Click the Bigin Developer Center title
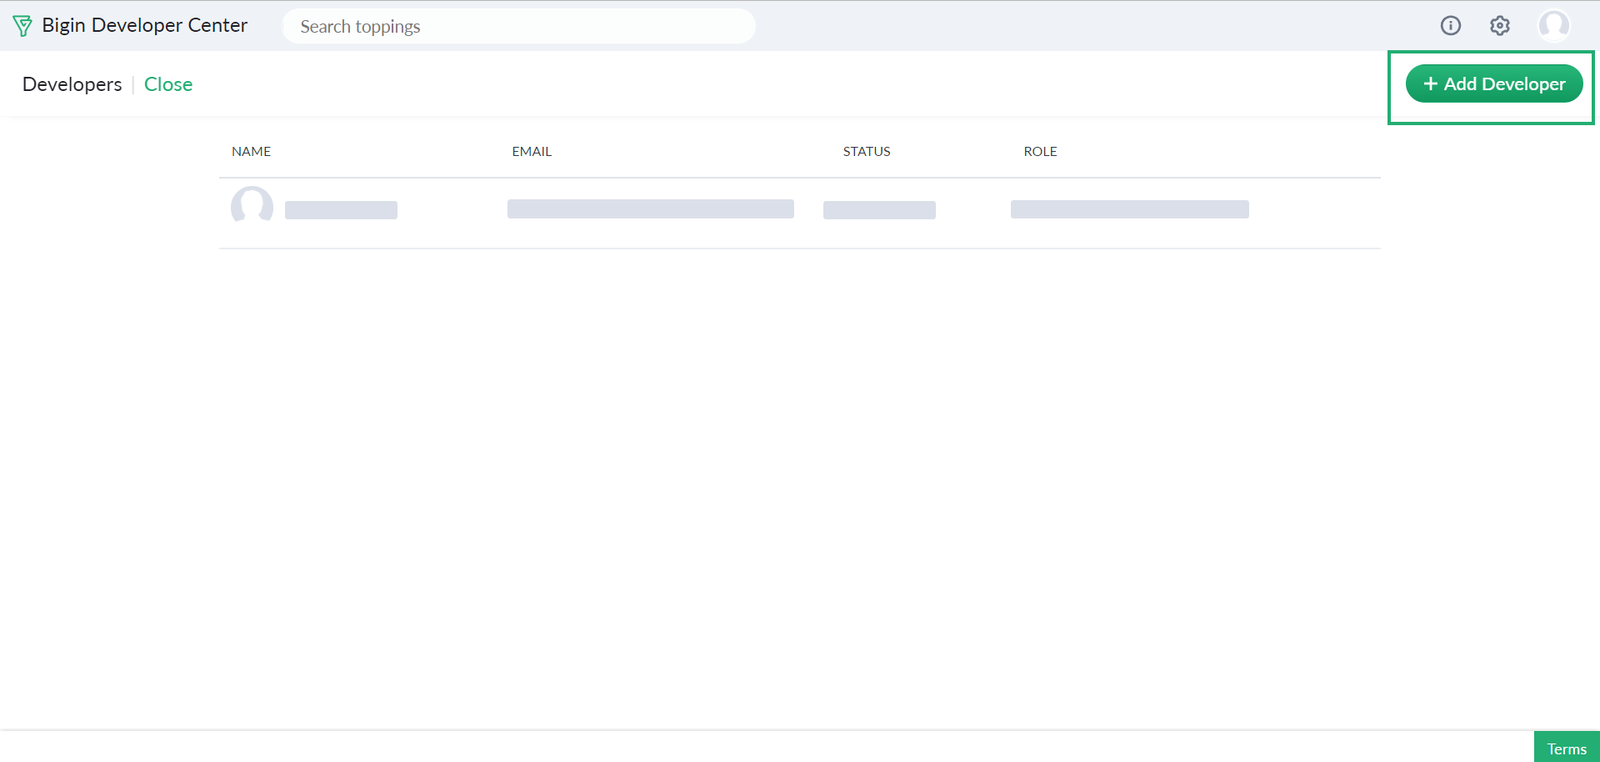This screenshot has height=762, width=1600. 144,26
